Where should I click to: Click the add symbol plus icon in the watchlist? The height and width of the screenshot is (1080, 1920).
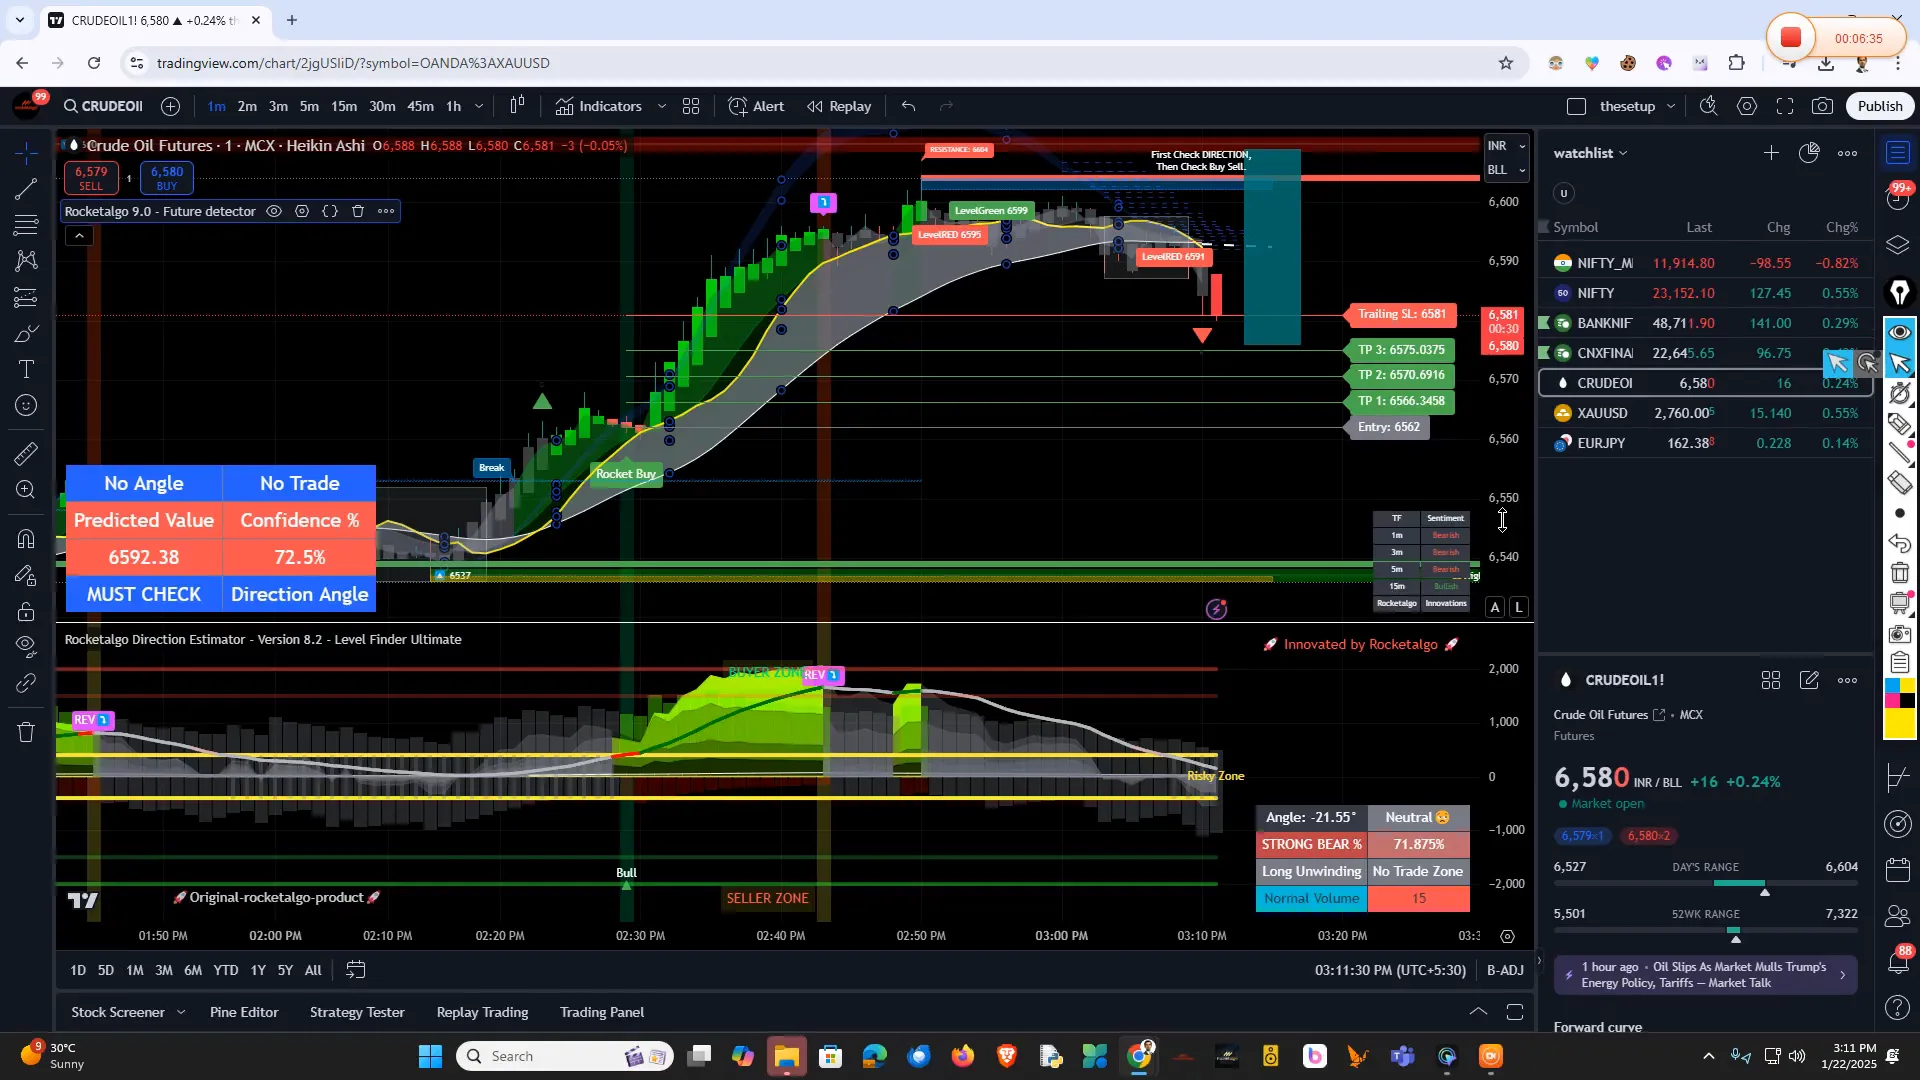coord(1771,153)
